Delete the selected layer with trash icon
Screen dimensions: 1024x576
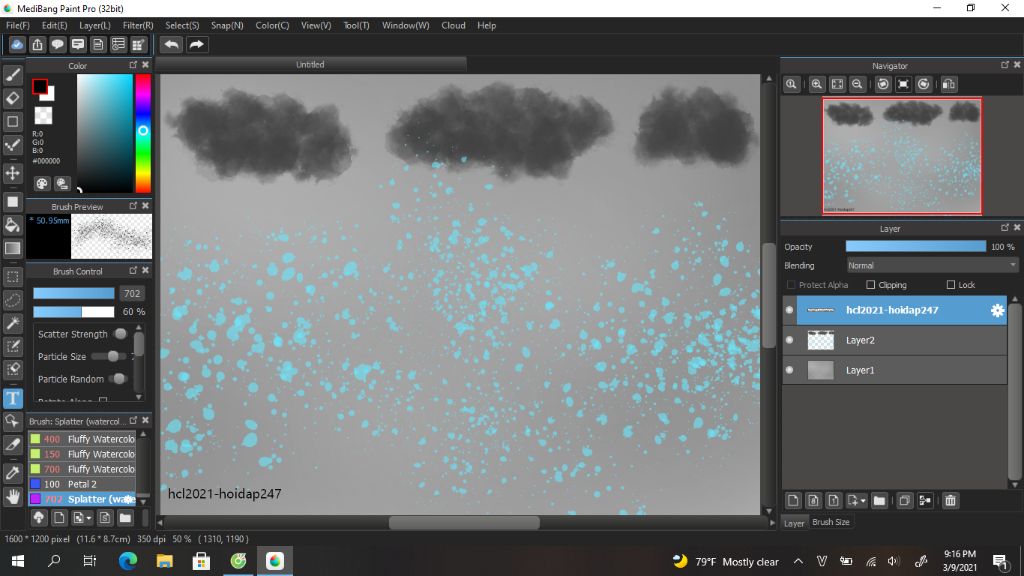(950, 501)
